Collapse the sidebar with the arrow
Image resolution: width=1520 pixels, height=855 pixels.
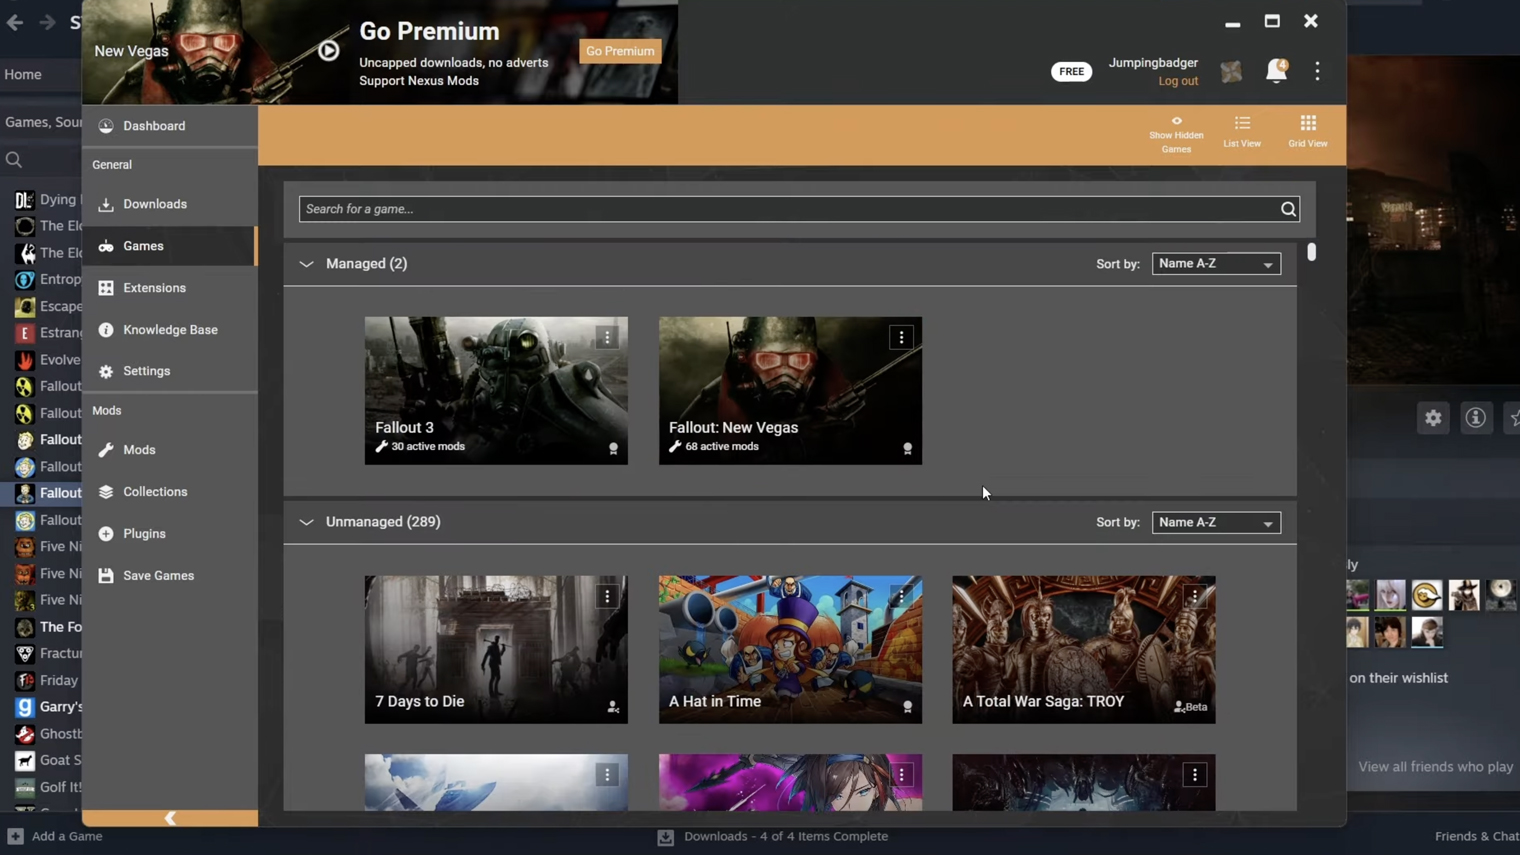[170, 818]
